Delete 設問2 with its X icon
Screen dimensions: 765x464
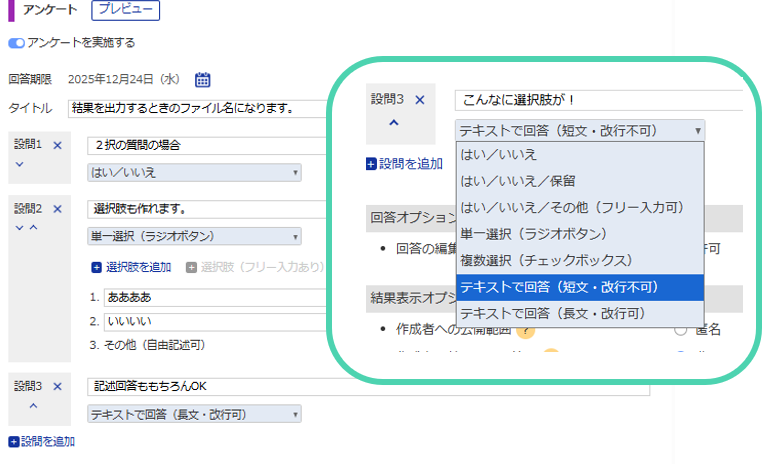coord(57,209)
